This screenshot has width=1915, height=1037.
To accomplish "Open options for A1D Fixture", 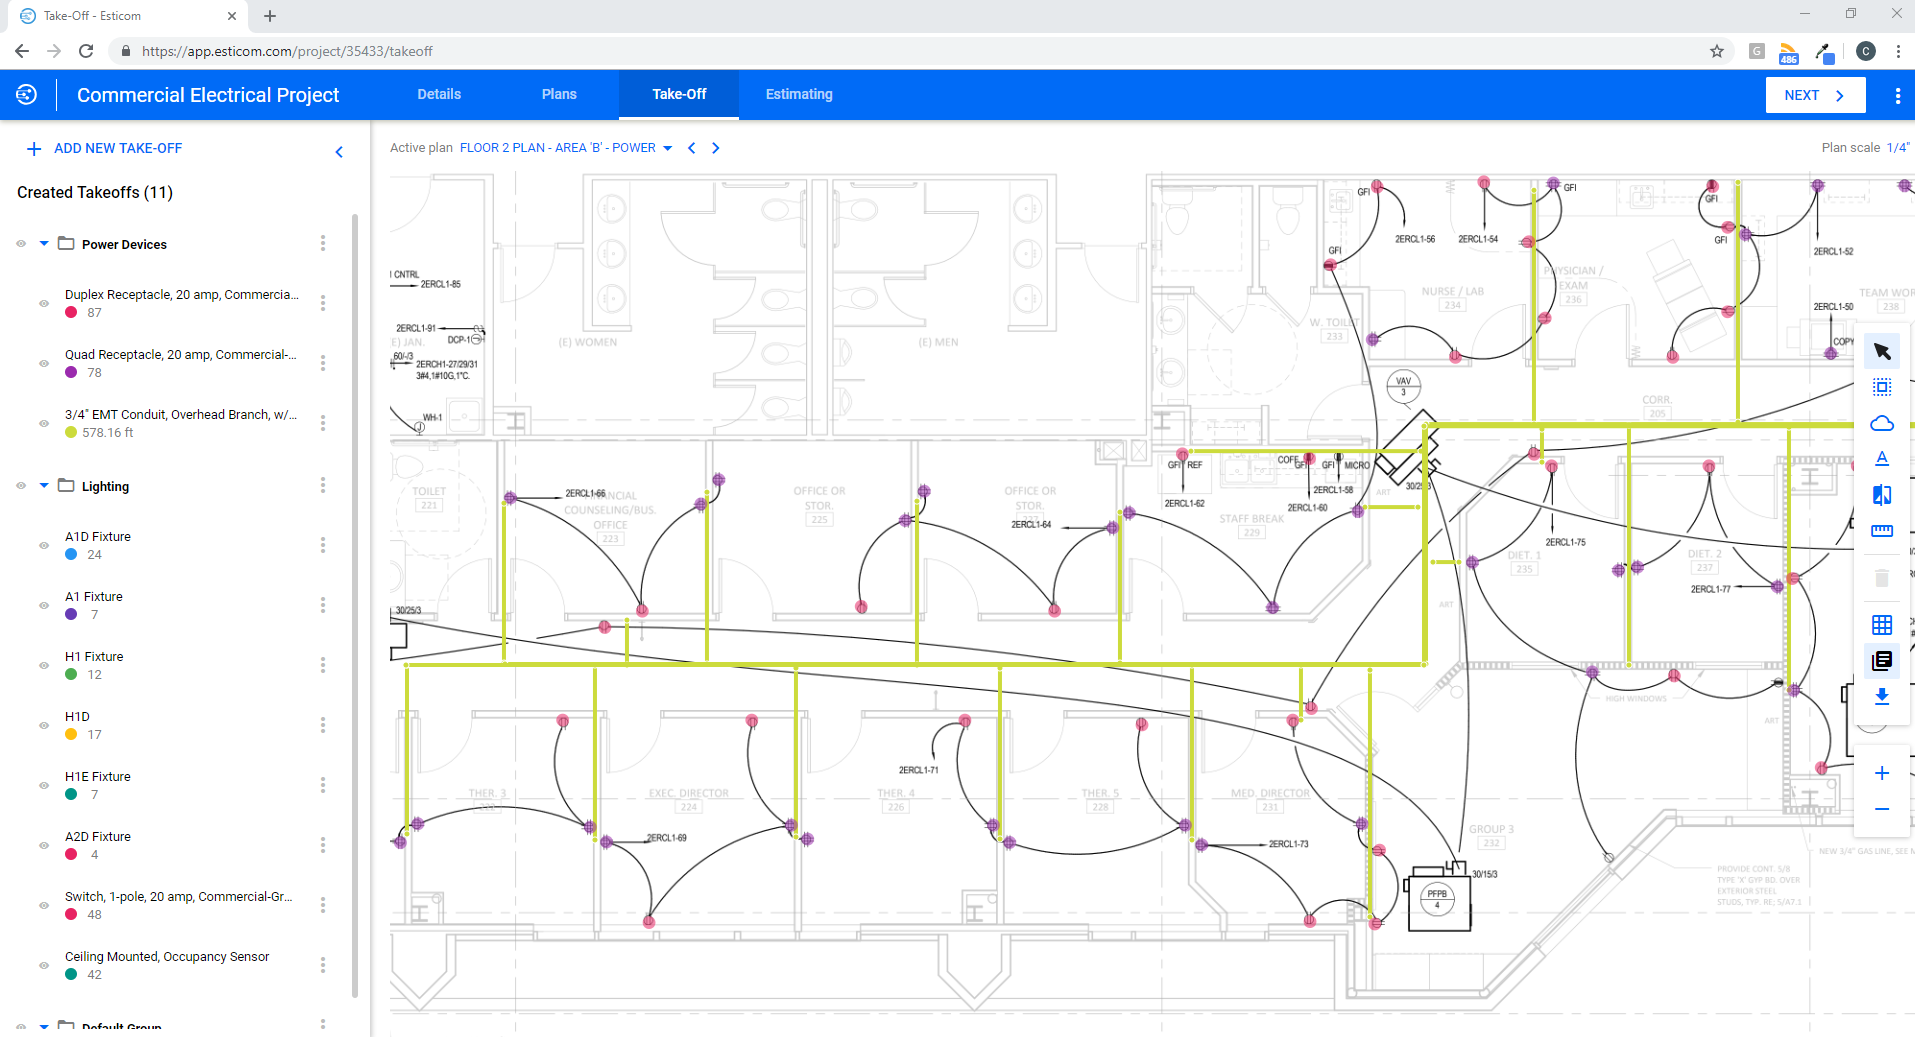I will [323, 545].
